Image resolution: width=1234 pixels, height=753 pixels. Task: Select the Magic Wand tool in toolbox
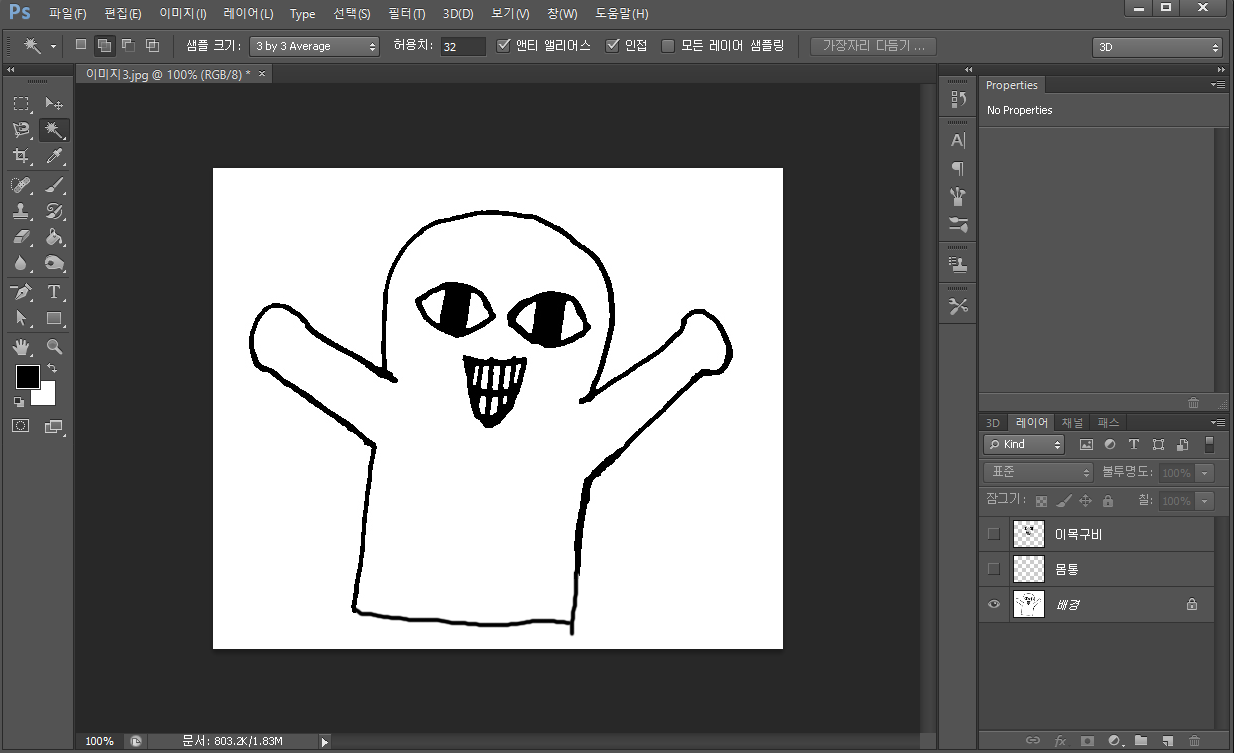click(x=54, y=130)
